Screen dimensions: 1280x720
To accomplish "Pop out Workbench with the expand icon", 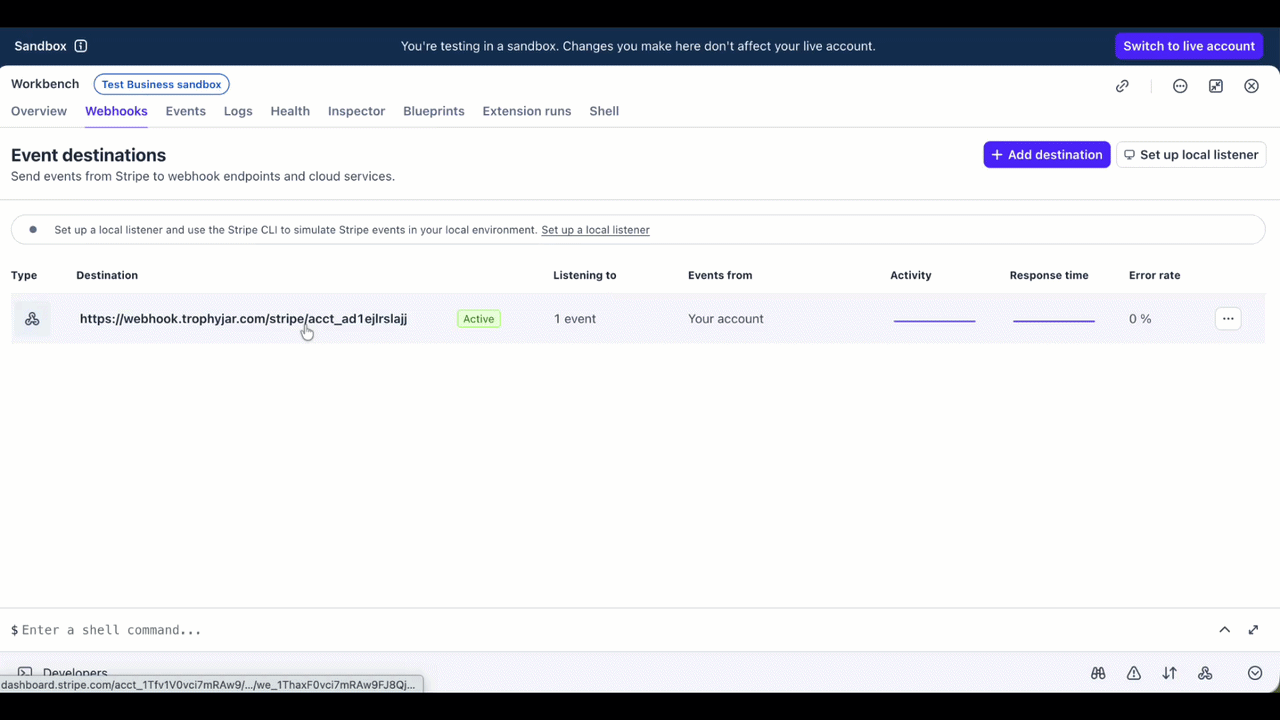I will (1216, 86).
